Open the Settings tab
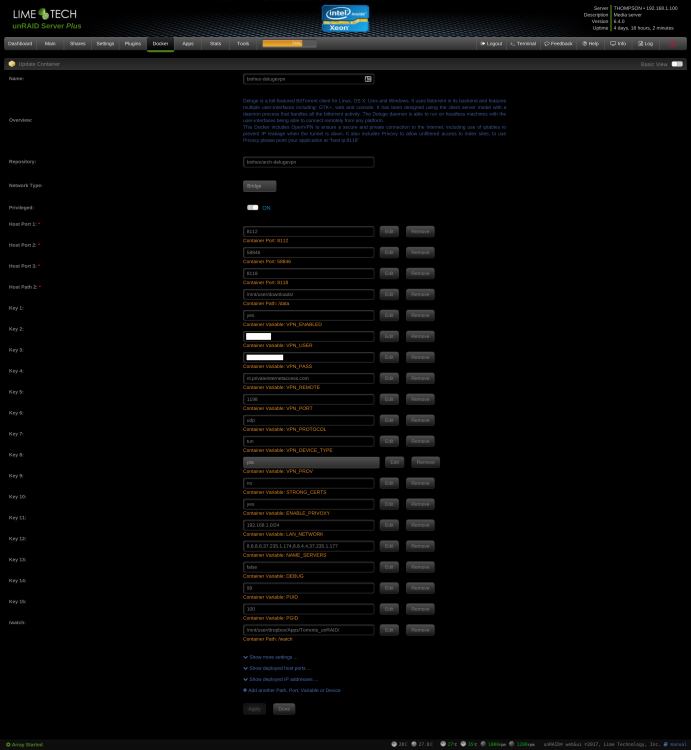The image size is (691, 750). click(x=105, y=44)
